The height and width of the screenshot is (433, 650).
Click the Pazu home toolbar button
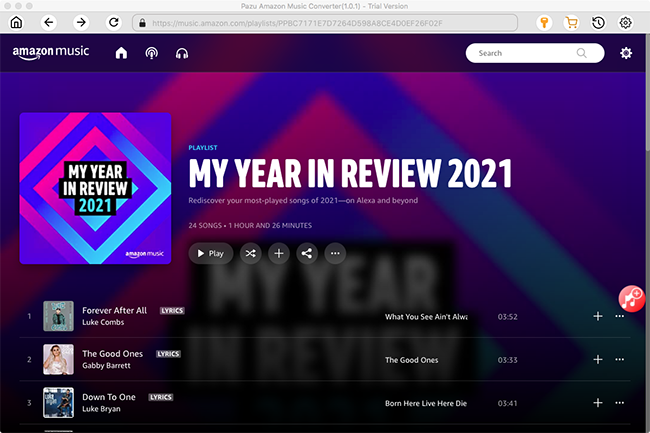16,22
